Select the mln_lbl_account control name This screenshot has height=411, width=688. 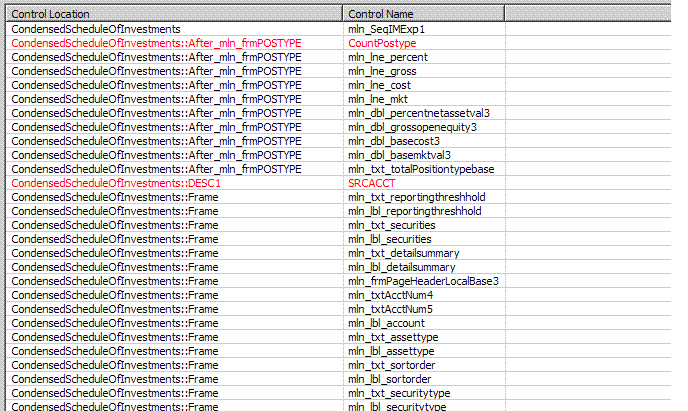pyautogui.click(x=387, y=323)
